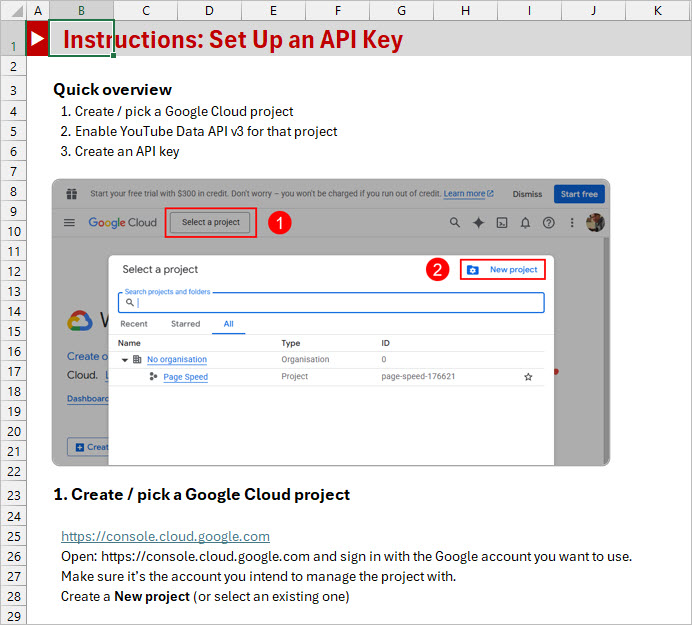Activate the Cloud Shell terminal icon

pyautogui.click(x=502, y=222)
